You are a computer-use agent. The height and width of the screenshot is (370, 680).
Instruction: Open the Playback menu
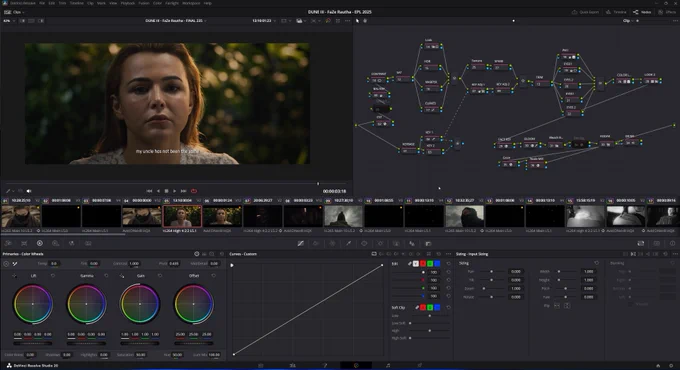click(x=128, y=3)
